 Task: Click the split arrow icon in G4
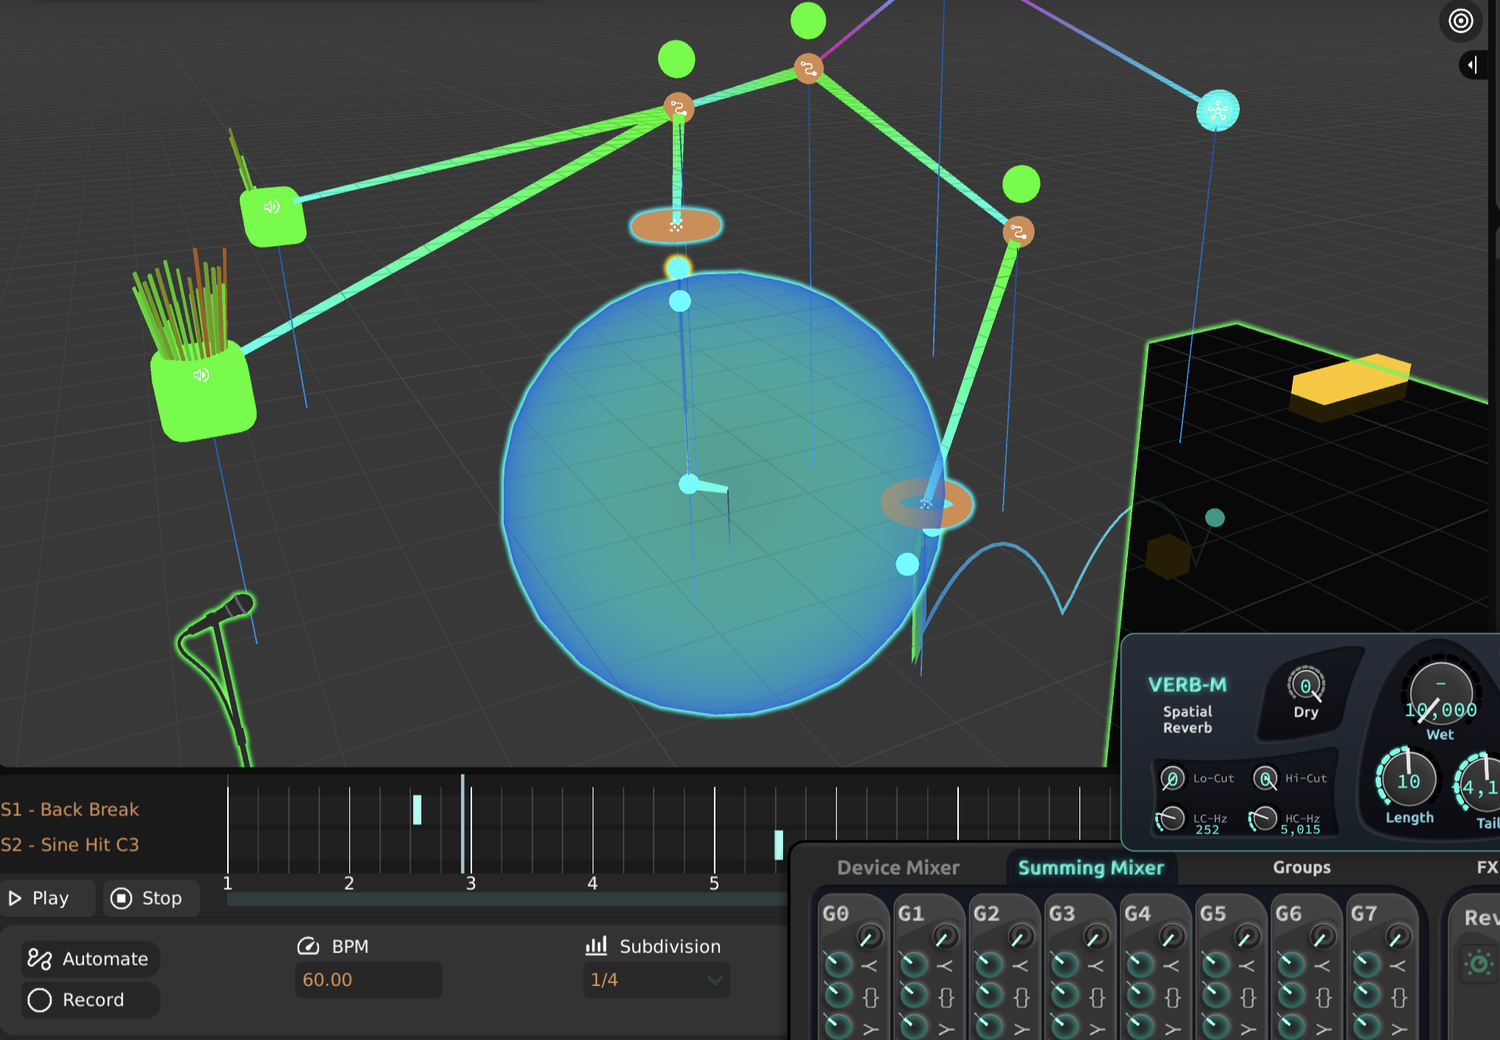[x=1172, y=1029]
